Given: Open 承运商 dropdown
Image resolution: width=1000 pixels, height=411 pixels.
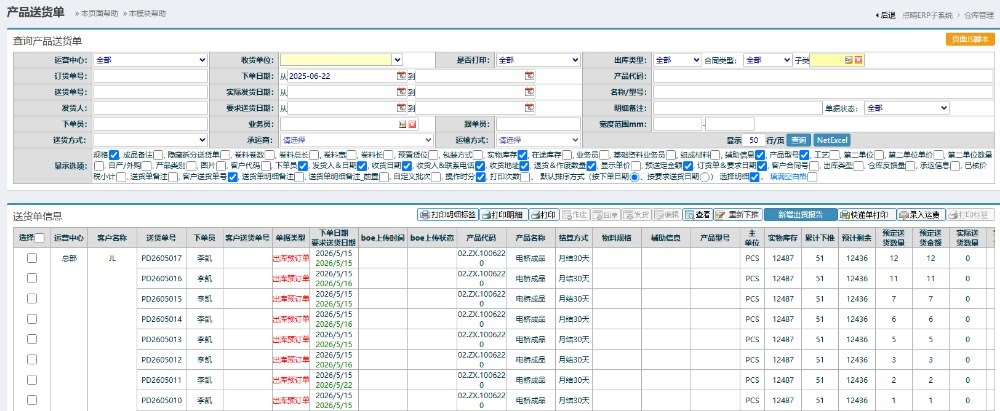Looking at the screenshot, I should [357, 140].
